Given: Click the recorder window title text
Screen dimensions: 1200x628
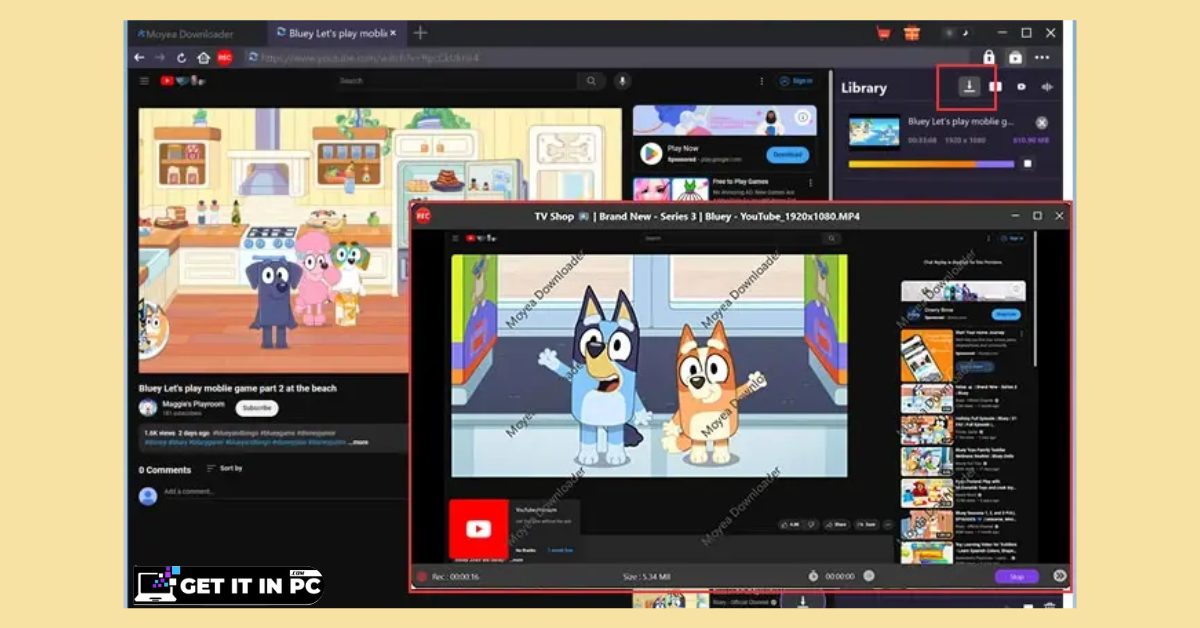Looking at the screenshot, I should click(x=697, y=216).
